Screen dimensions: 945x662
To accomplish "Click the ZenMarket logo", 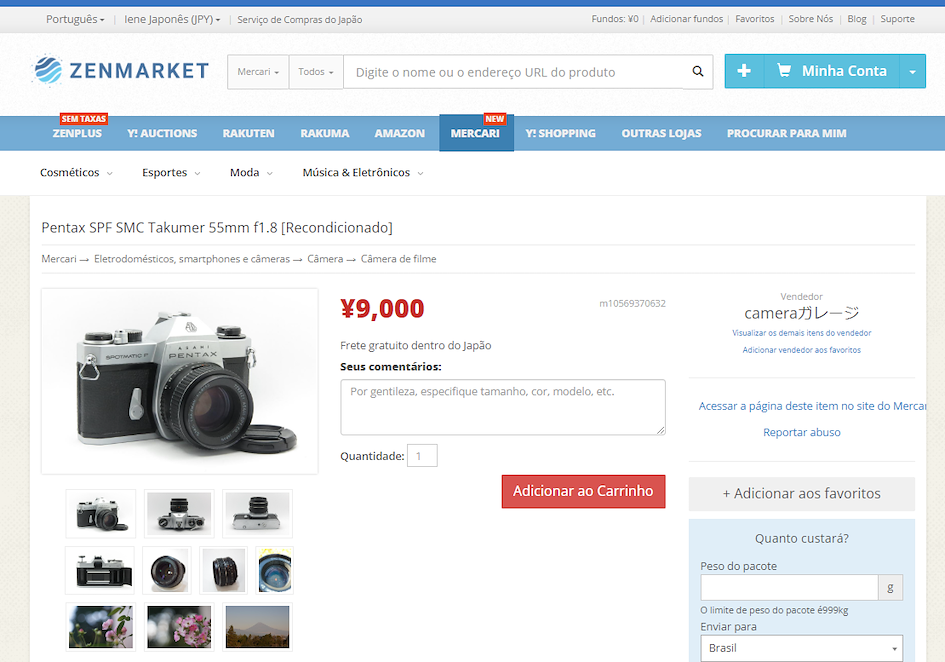I will (x=121, y=70).
